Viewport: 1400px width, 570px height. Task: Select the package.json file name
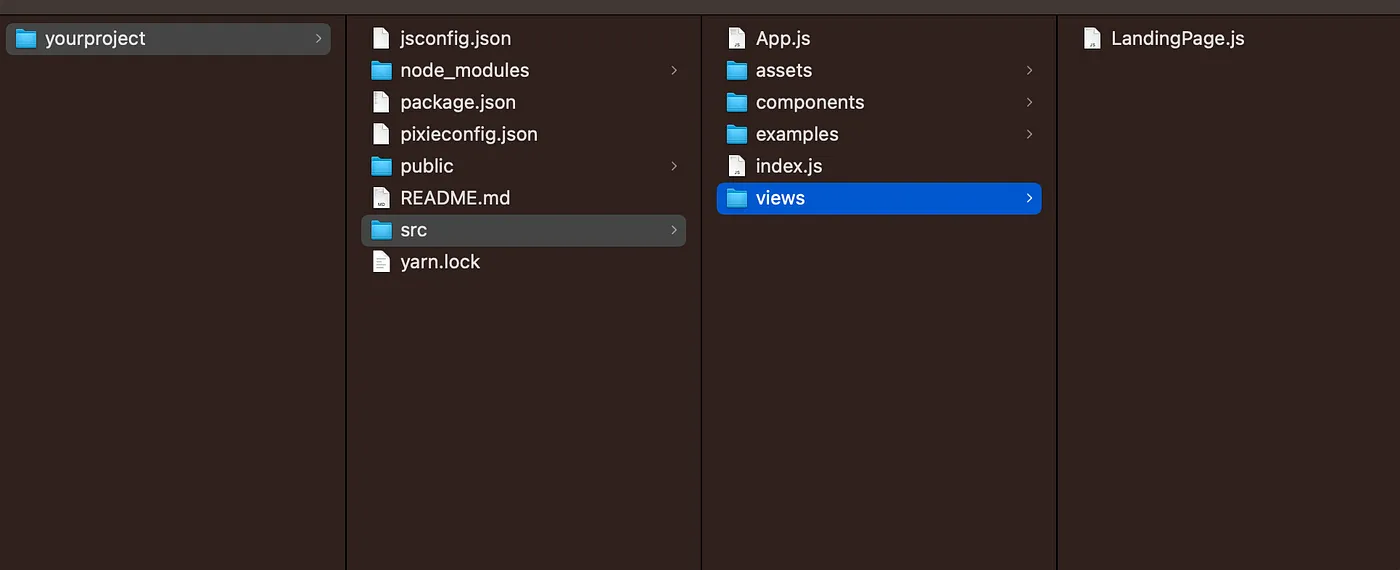point(458,102)
